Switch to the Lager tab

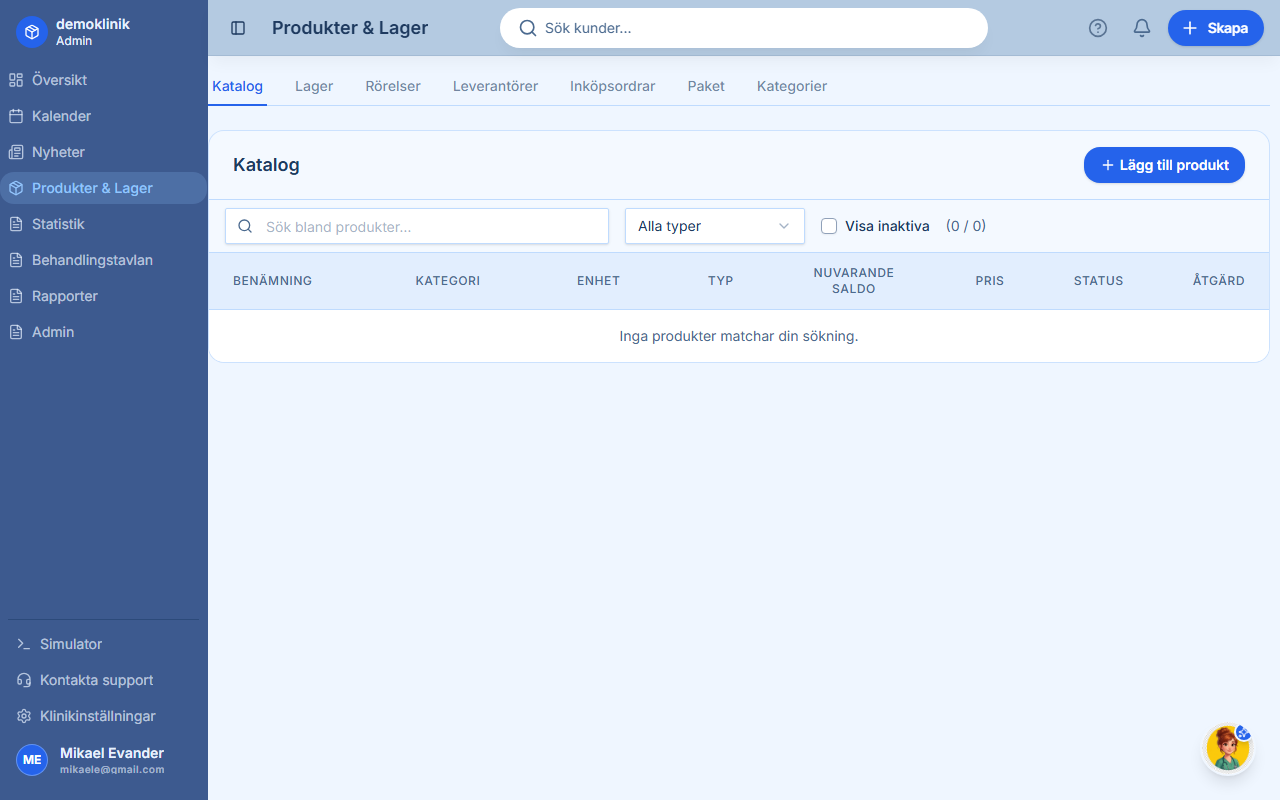click(314, 86)
